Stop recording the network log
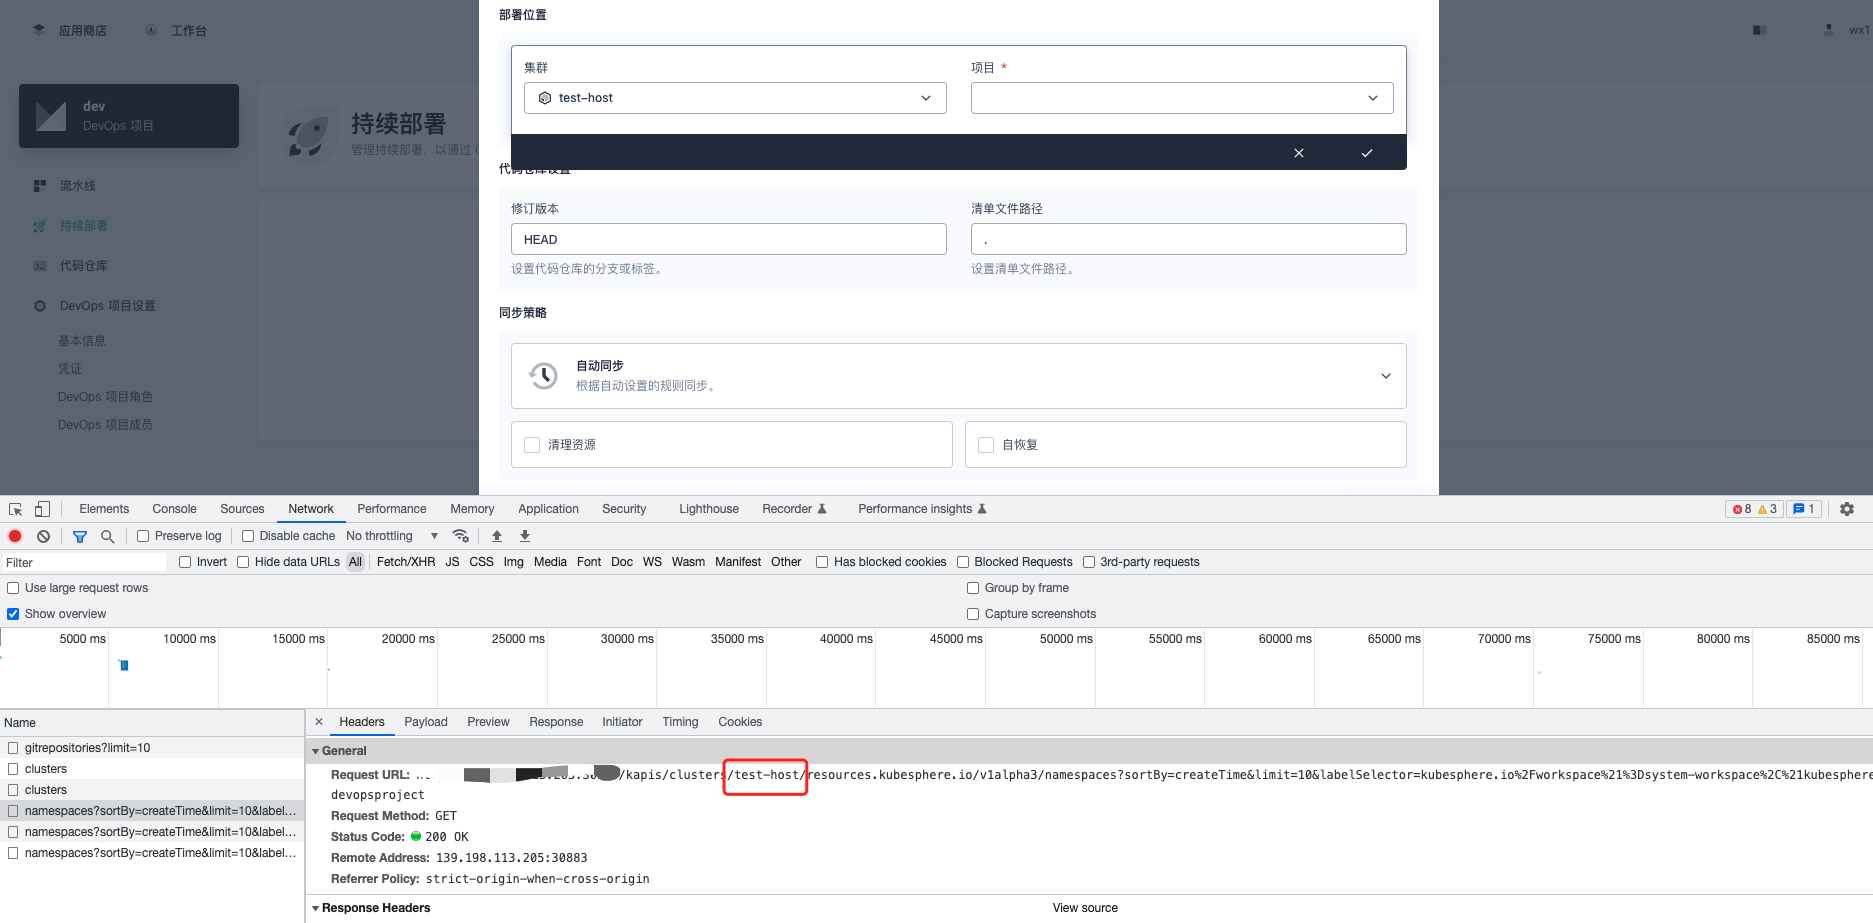Image resolution: width=1873 pixels, height=923 pixels. 15,536
